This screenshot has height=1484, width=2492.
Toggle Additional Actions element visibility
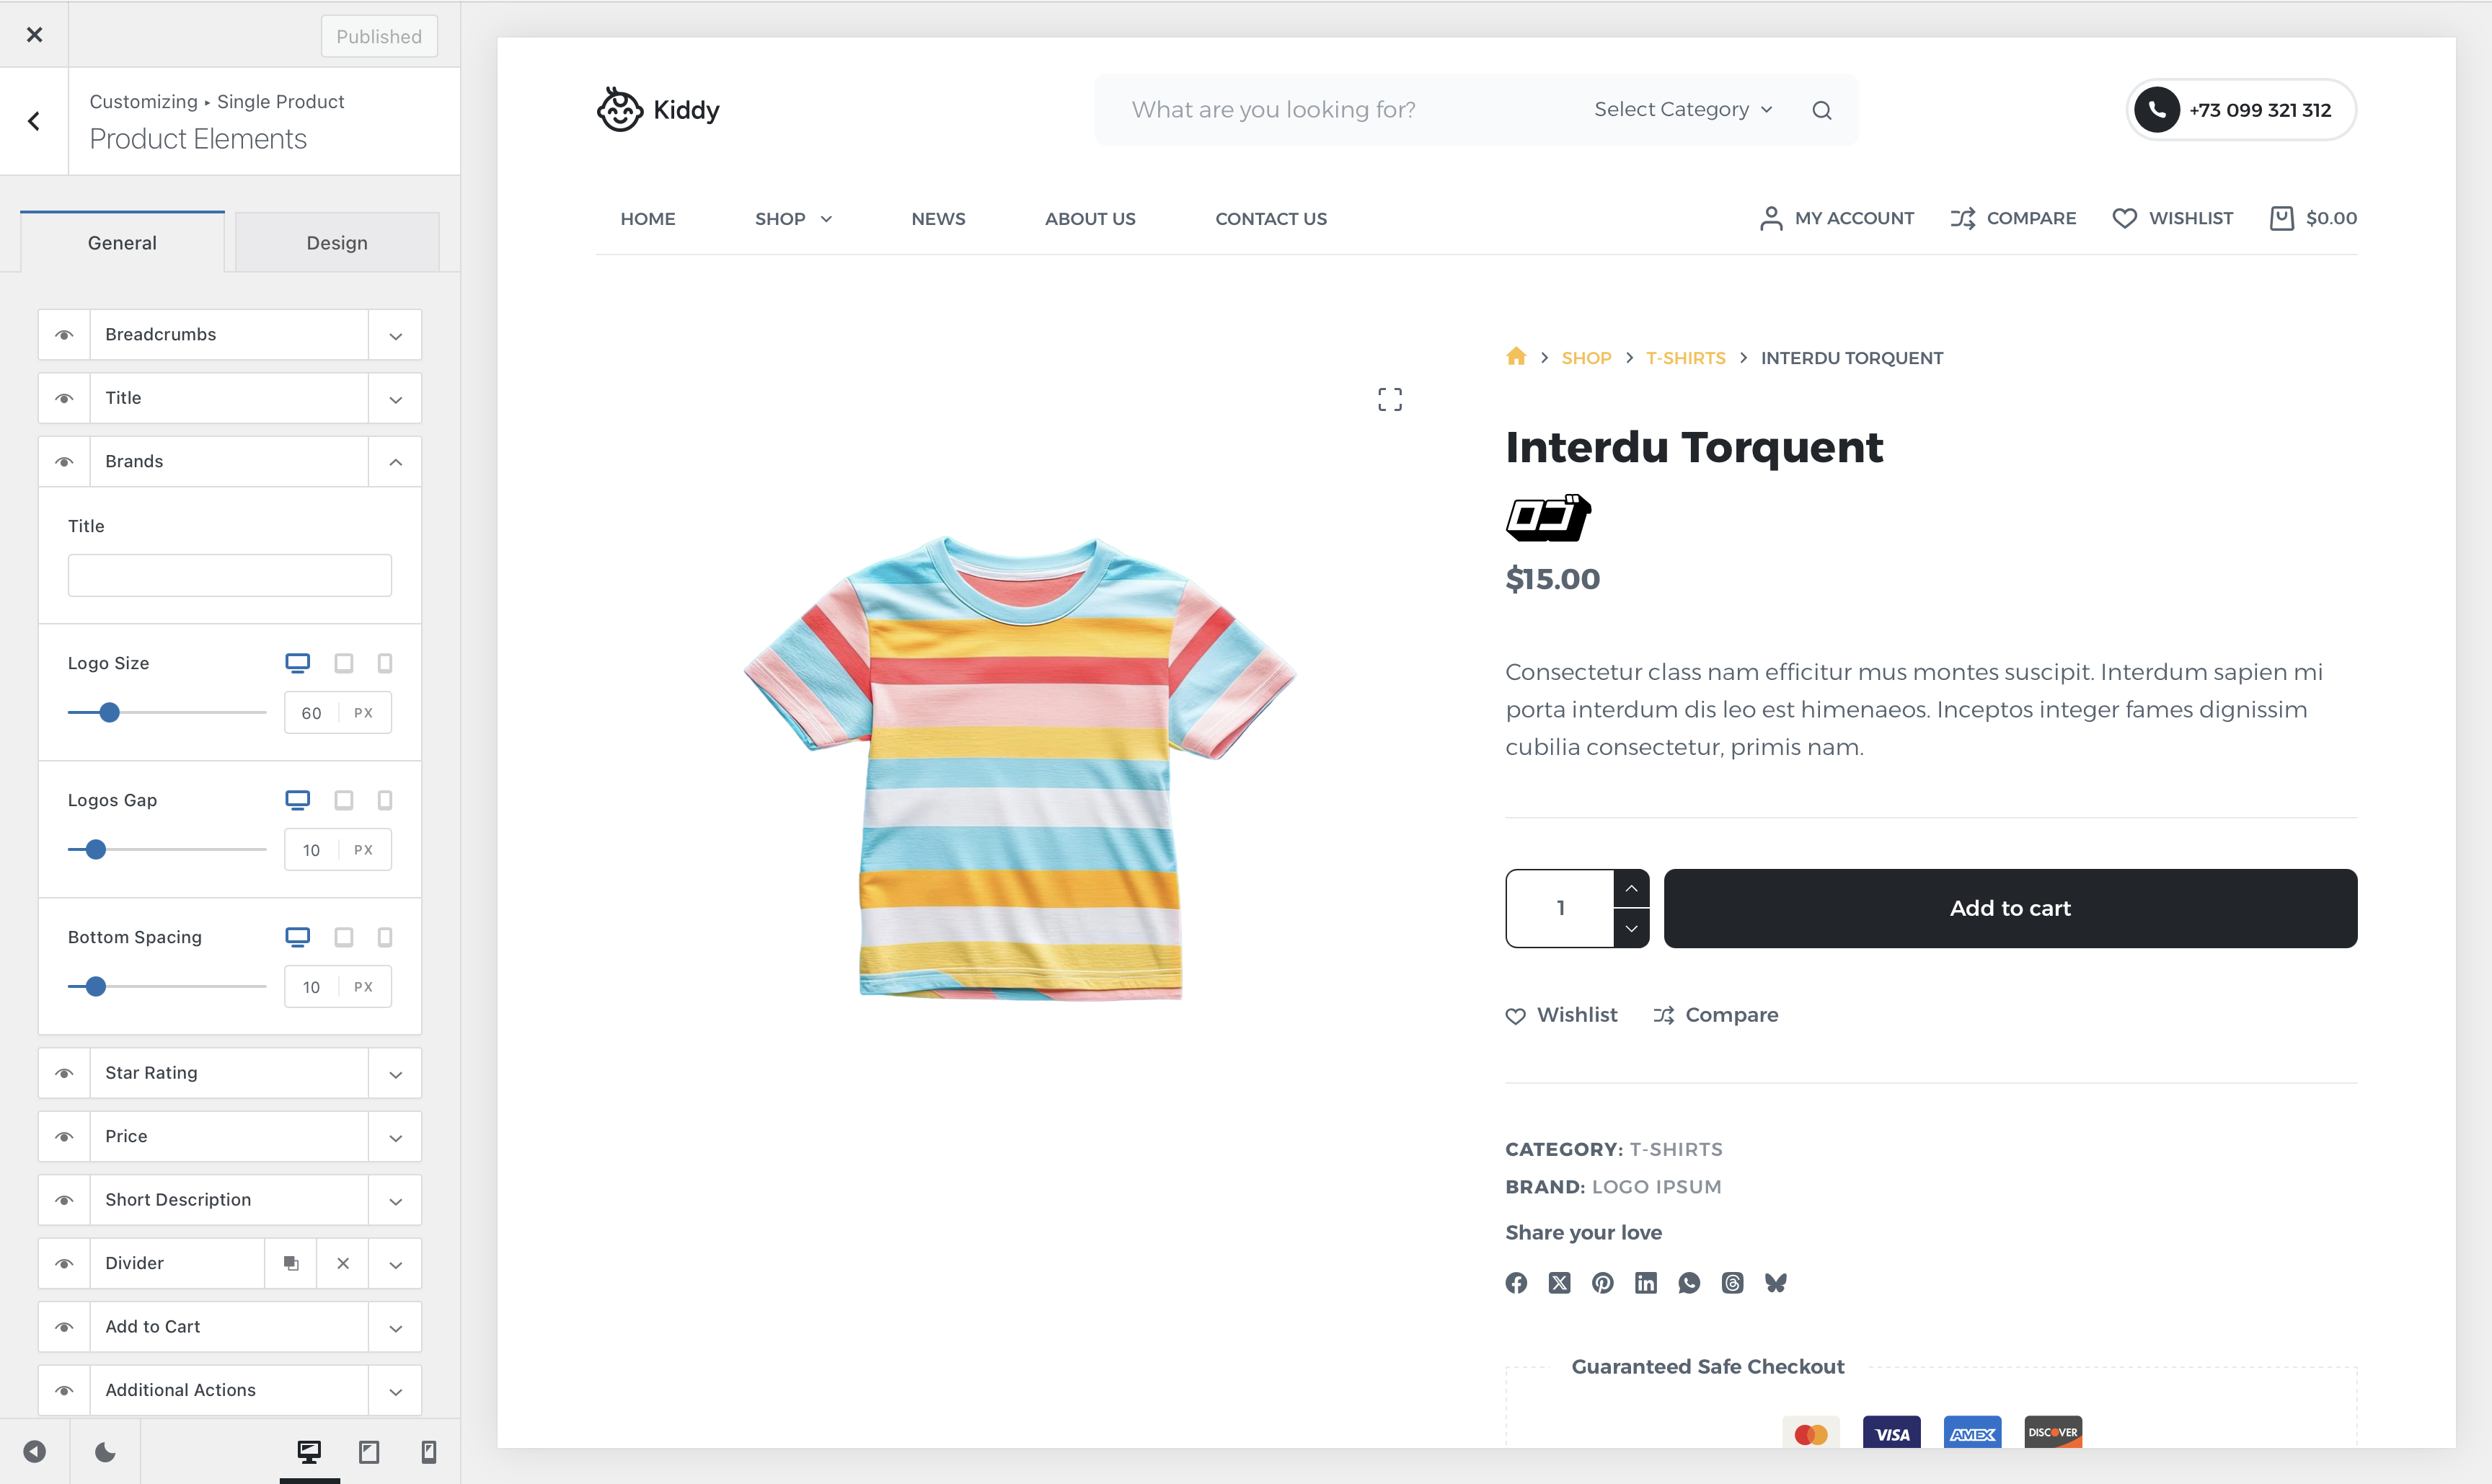64,1390
